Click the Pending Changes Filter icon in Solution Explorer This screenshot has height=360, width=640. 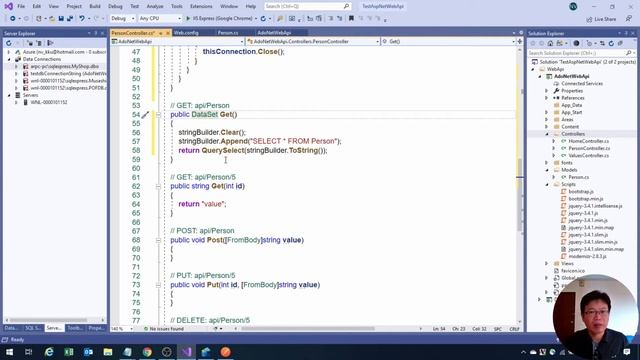[589, 43]
